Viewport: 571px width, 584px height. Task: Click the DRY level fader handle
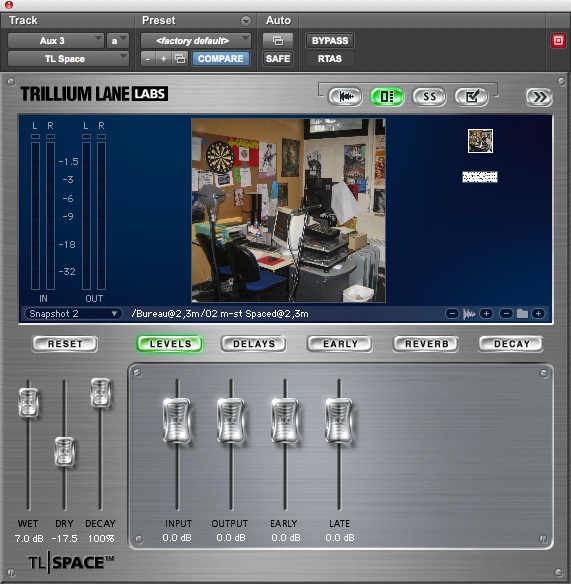(x=64, y=451)
